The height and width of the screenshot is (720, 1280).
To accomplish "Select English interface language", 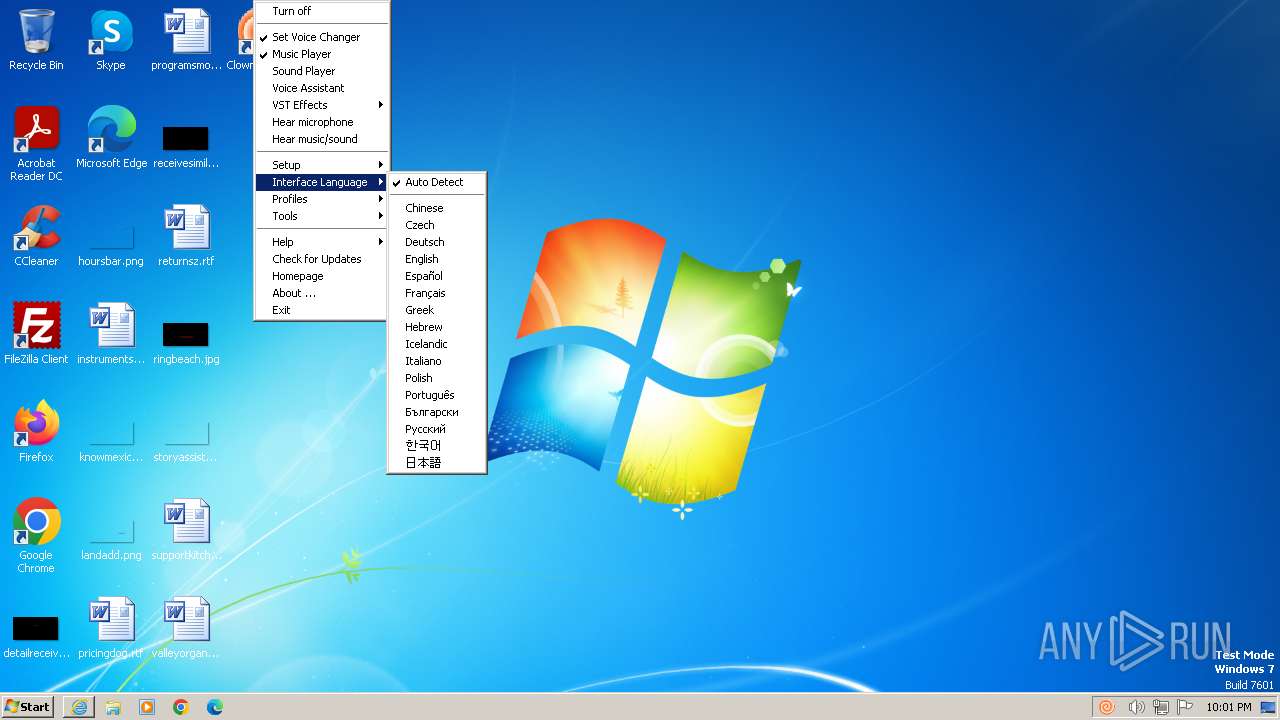I will coord(437,259).
